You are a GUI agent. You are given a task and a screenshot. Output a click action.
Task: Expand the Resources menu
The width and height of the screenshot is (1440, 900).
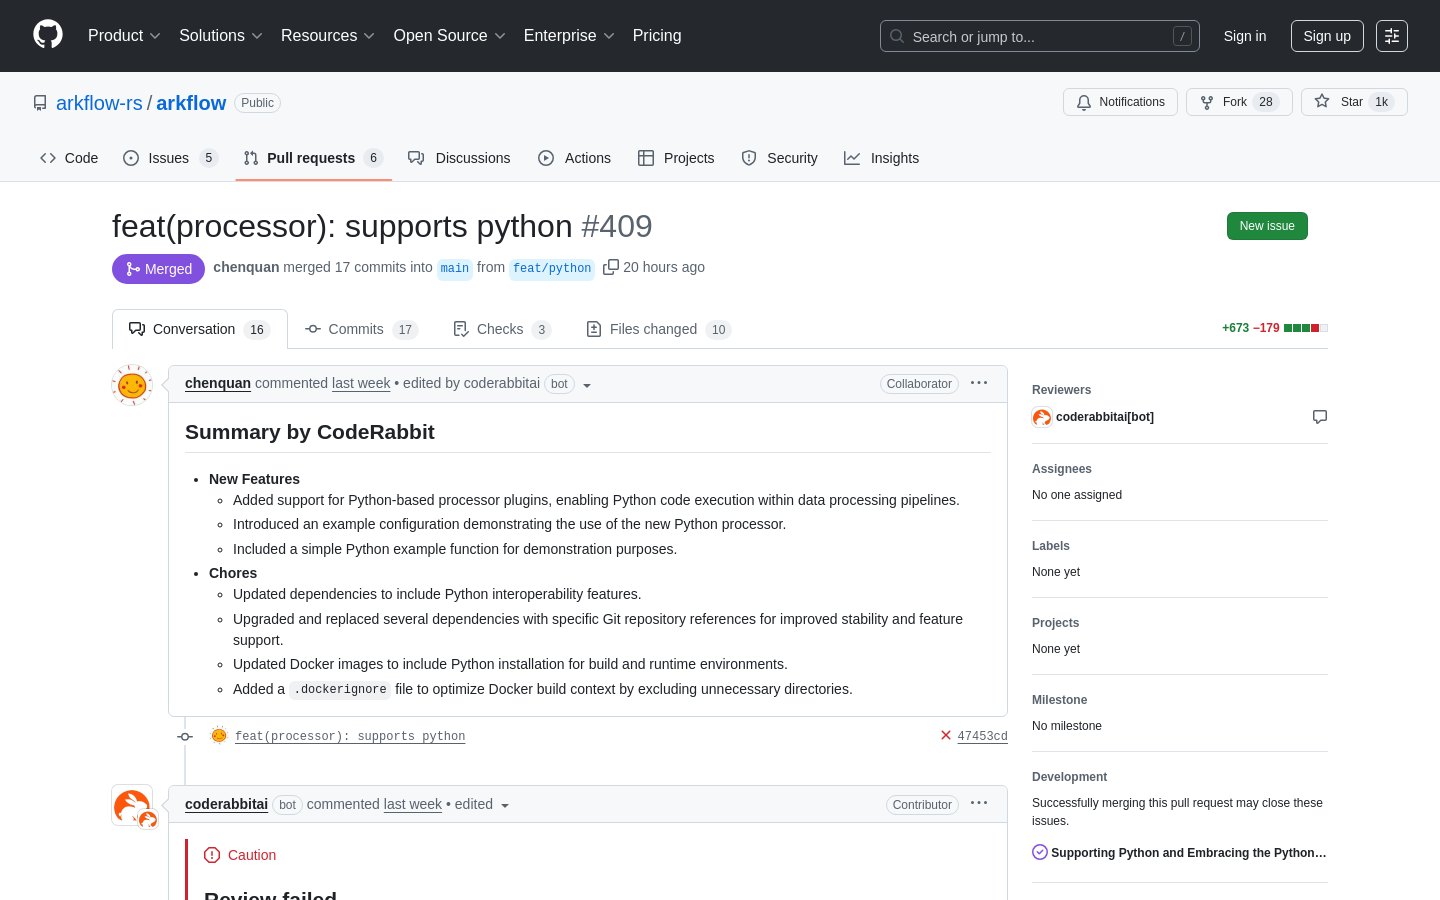point(328,35)
